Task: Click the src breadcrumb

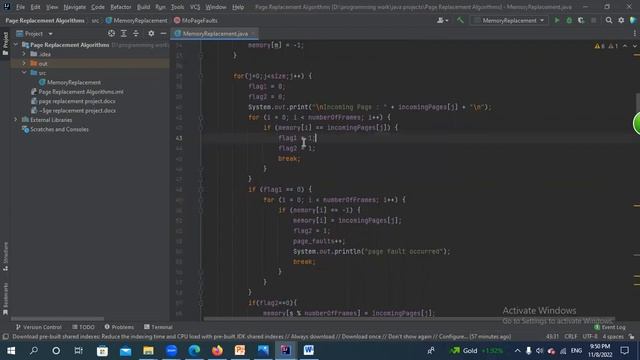Action: coord(95,20)
